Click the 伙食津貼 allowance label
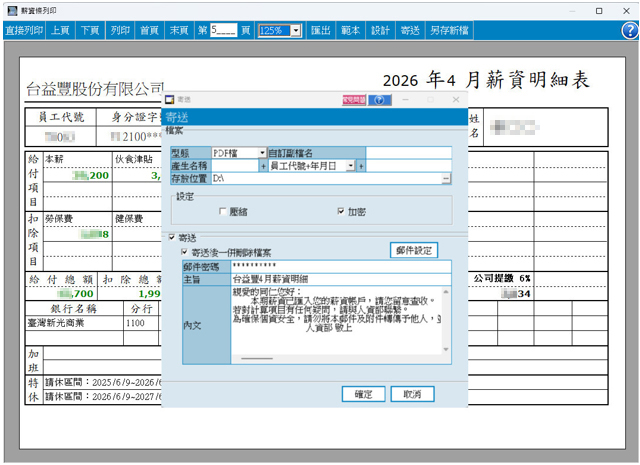 (134, 159)
